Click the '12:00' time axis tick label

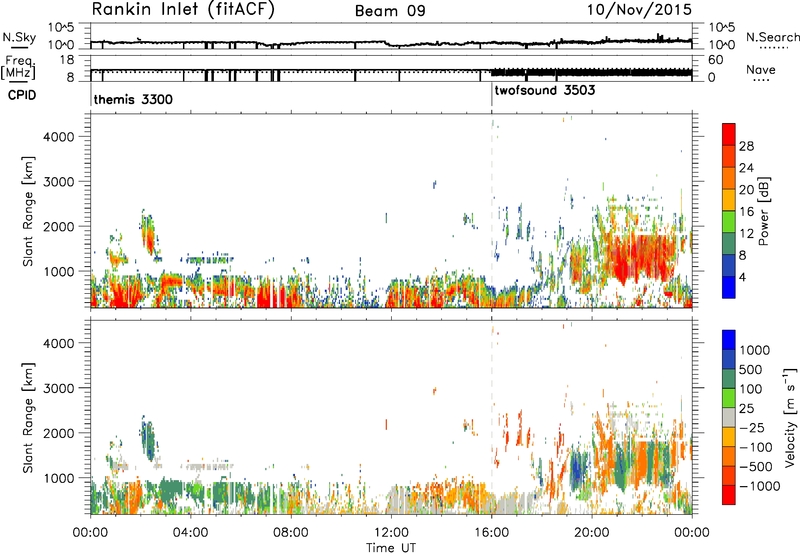tap(391, 533)
